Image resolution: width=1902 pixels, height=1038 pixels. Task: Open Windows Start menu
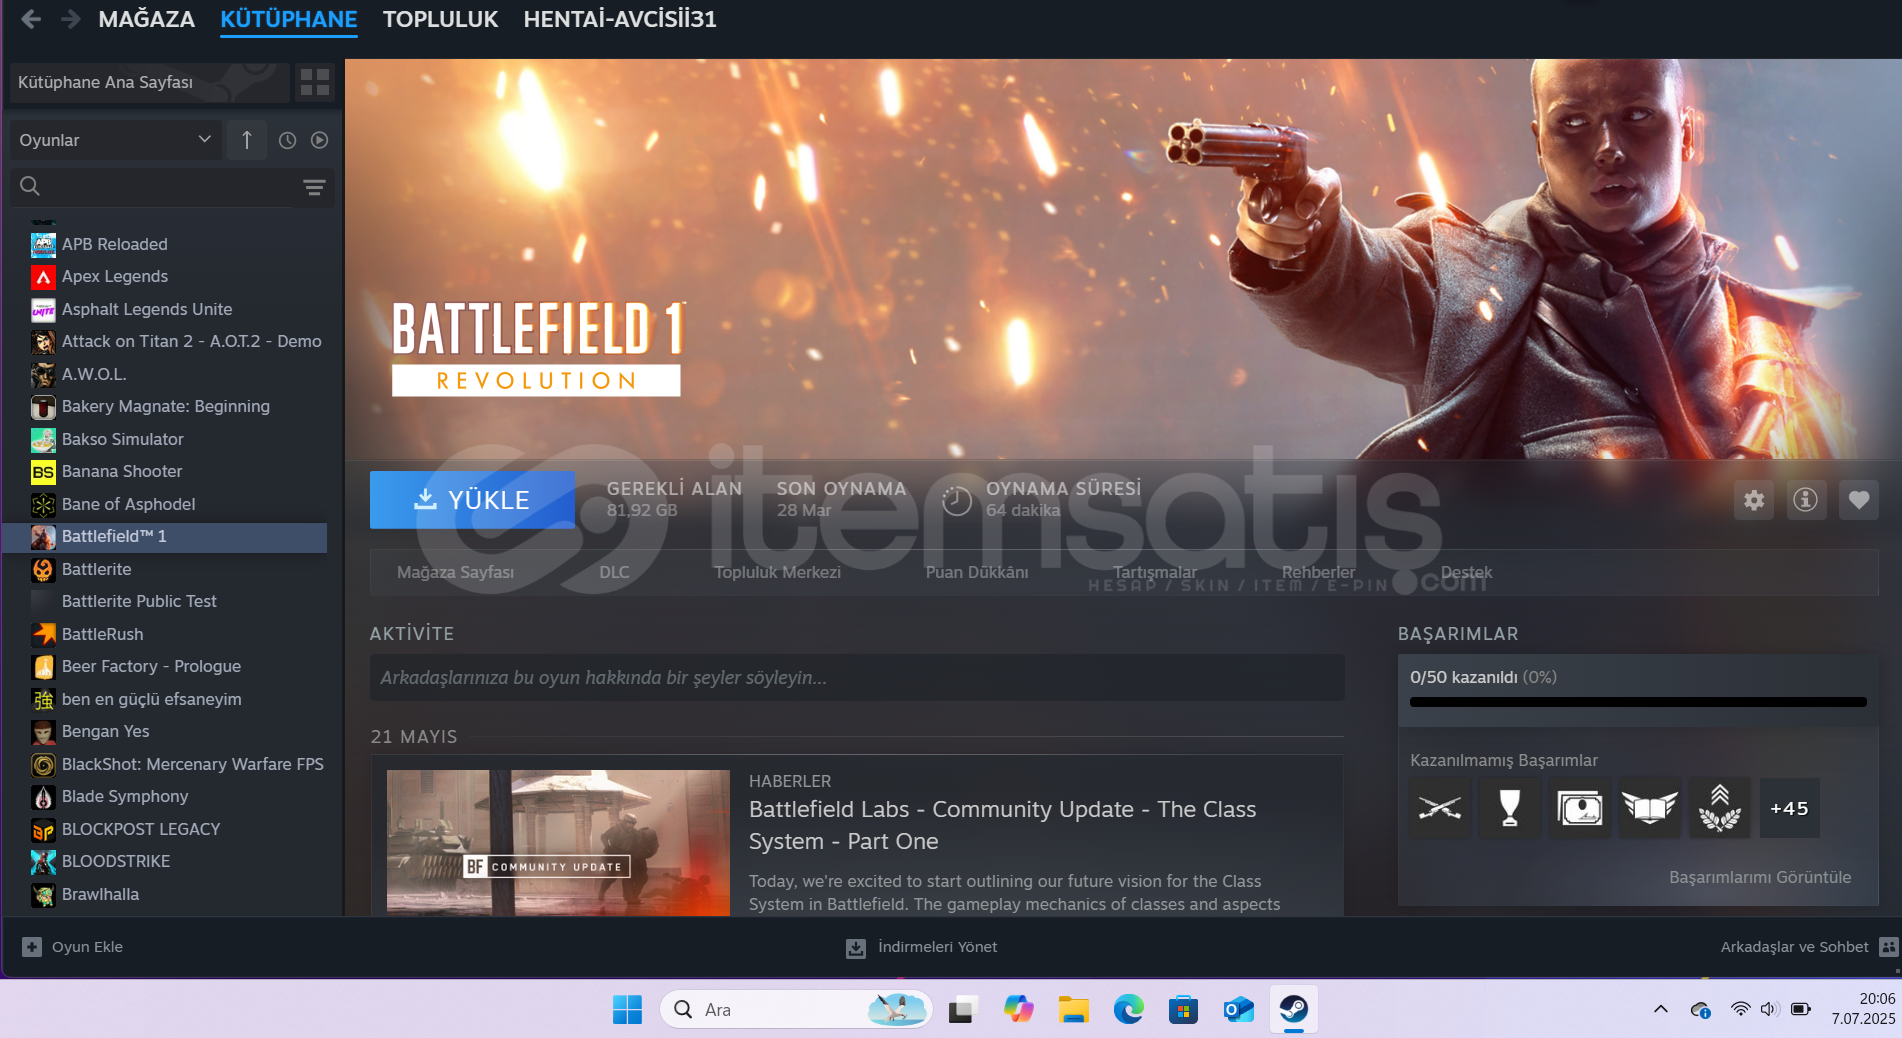tap(627, 1010)
